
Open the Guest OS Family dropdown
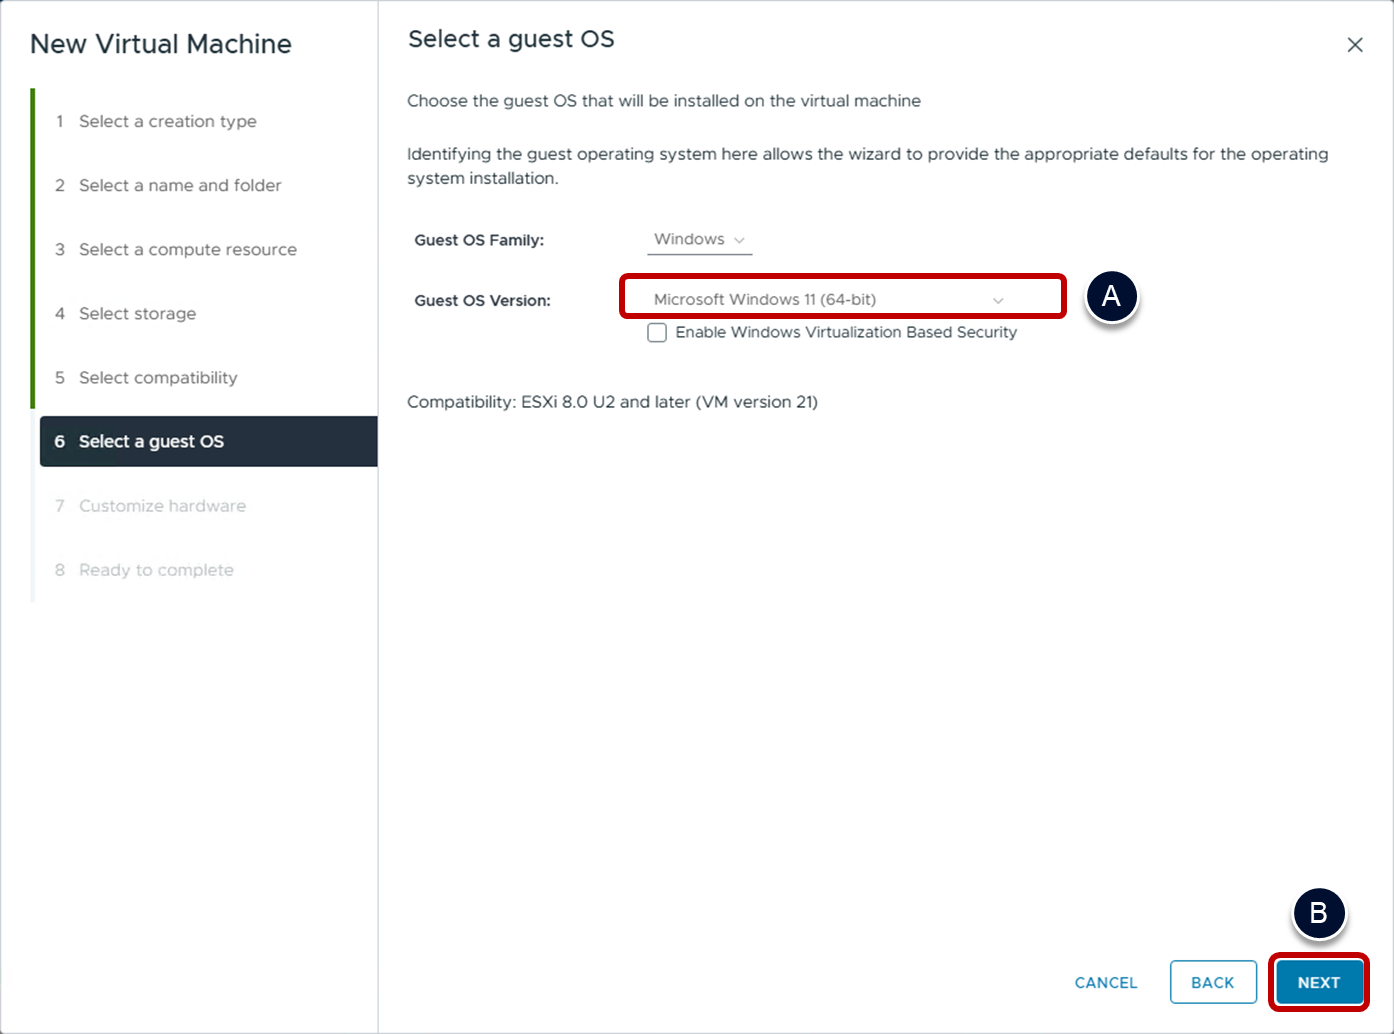pyautogui.click(x=698, y=240)
